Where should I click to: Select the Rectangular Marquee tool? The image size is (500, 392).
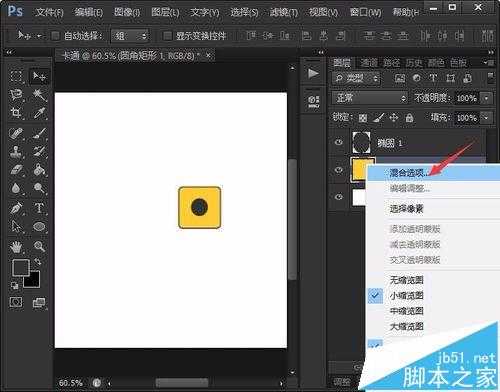pos(16,76)
